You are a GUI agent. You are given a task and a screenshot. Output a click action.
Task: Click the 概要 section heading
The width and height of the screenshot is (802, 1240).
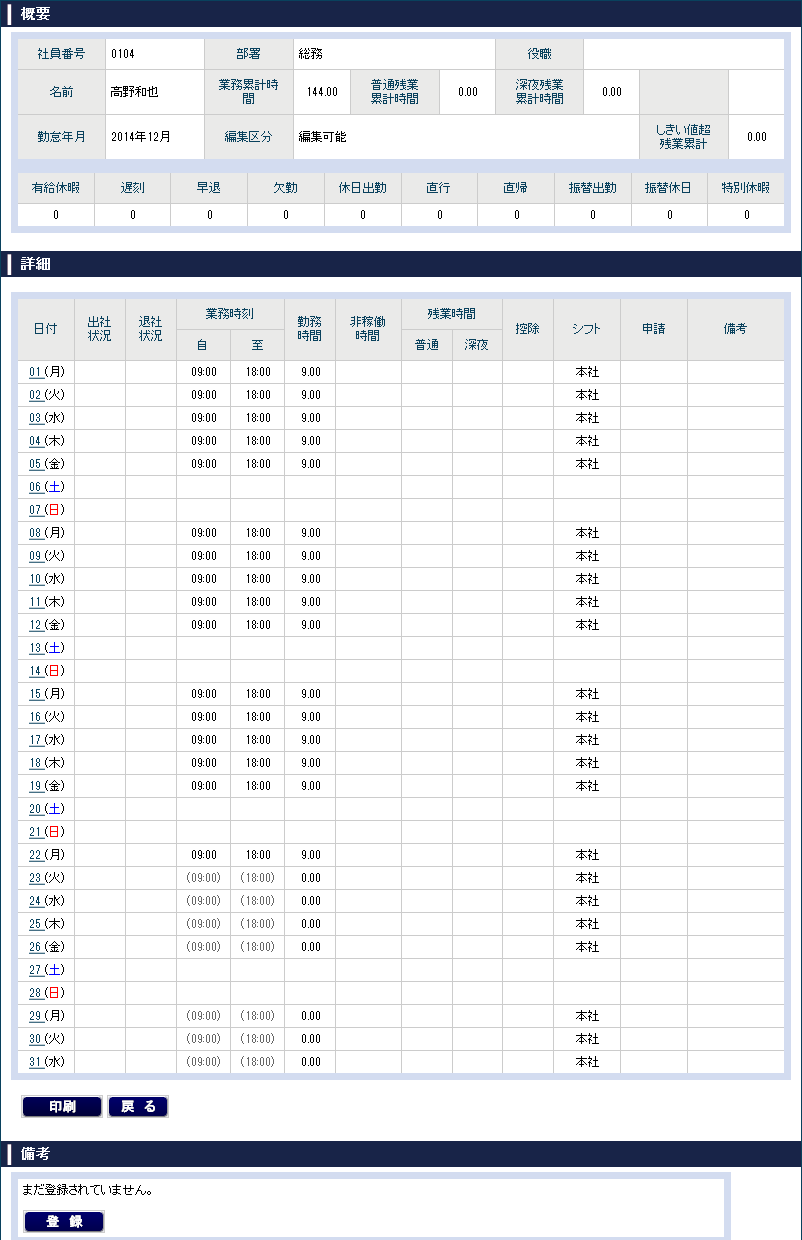[x=36, y=14]
